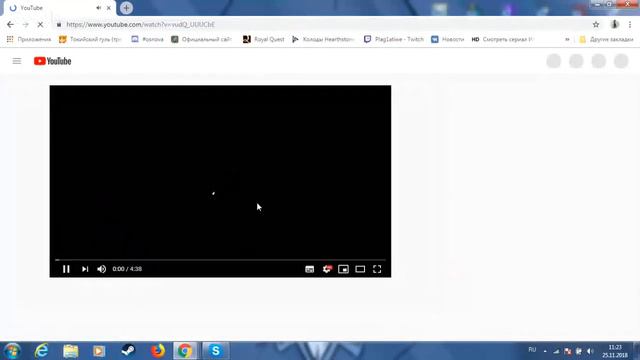Open the Action Center flag tray icon

[568, 351]
